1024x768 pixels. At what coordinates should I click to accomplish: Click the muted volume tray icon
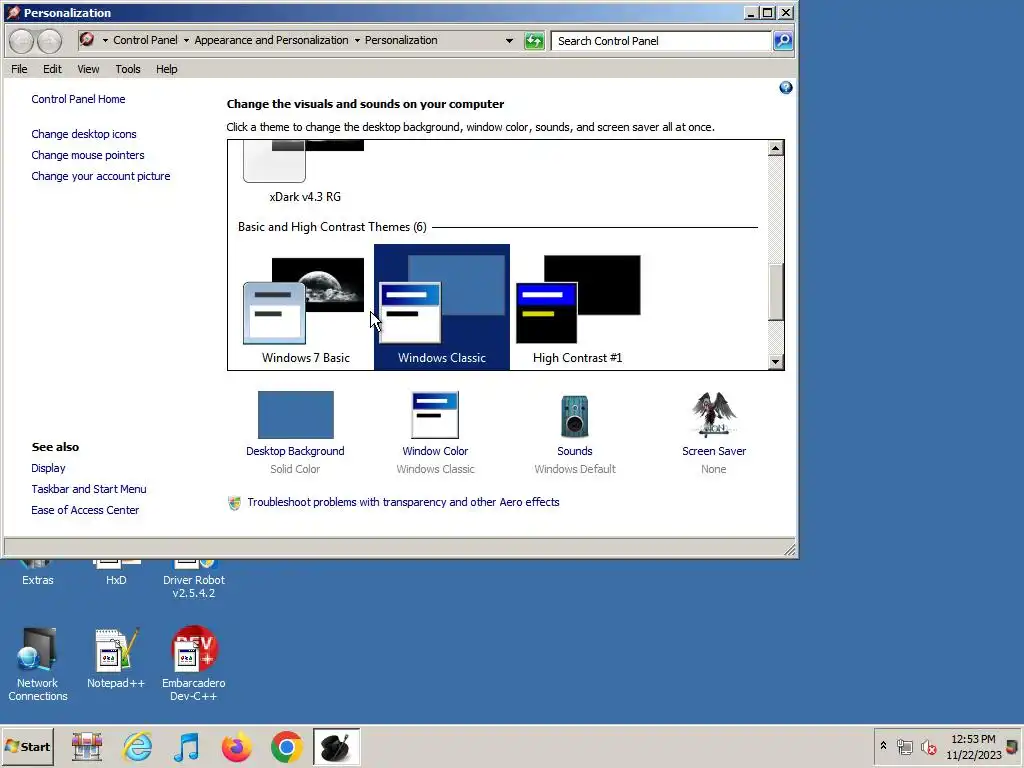[x=928, y=746]
